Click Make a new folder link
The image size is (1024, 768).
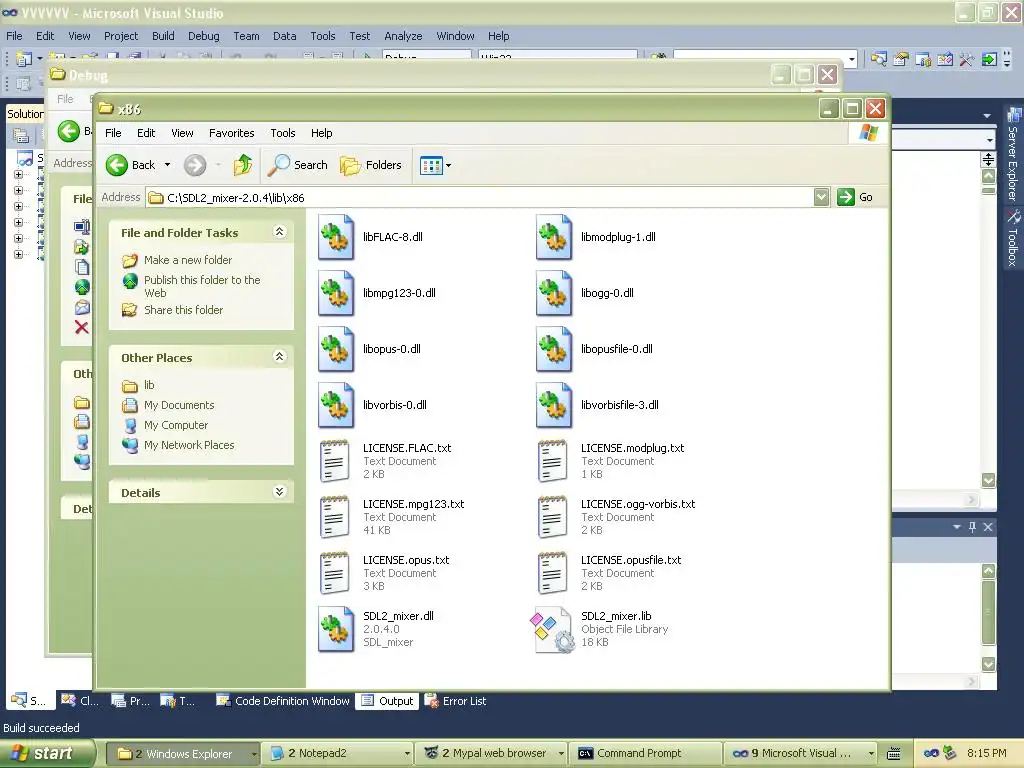pos(188,260)
